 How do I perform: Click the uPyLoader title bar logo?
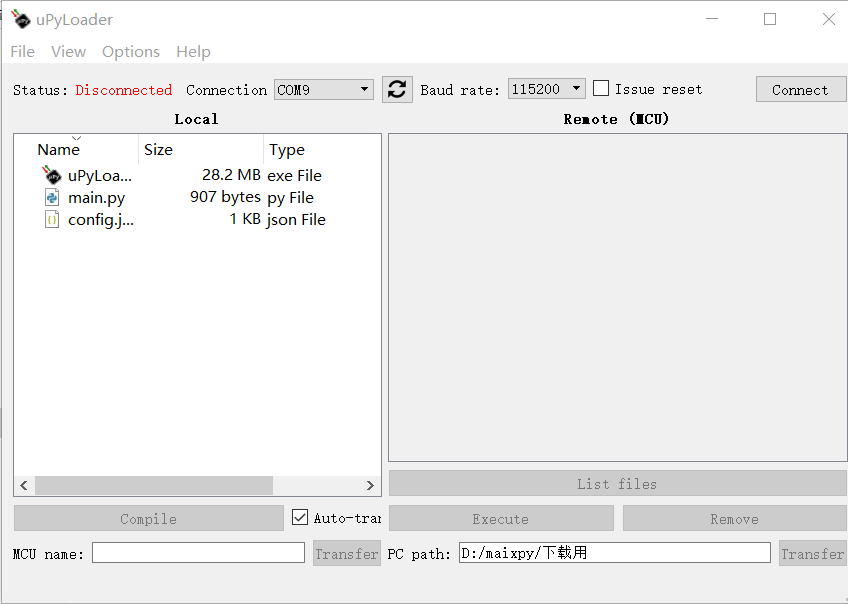[x=21, y=19]
